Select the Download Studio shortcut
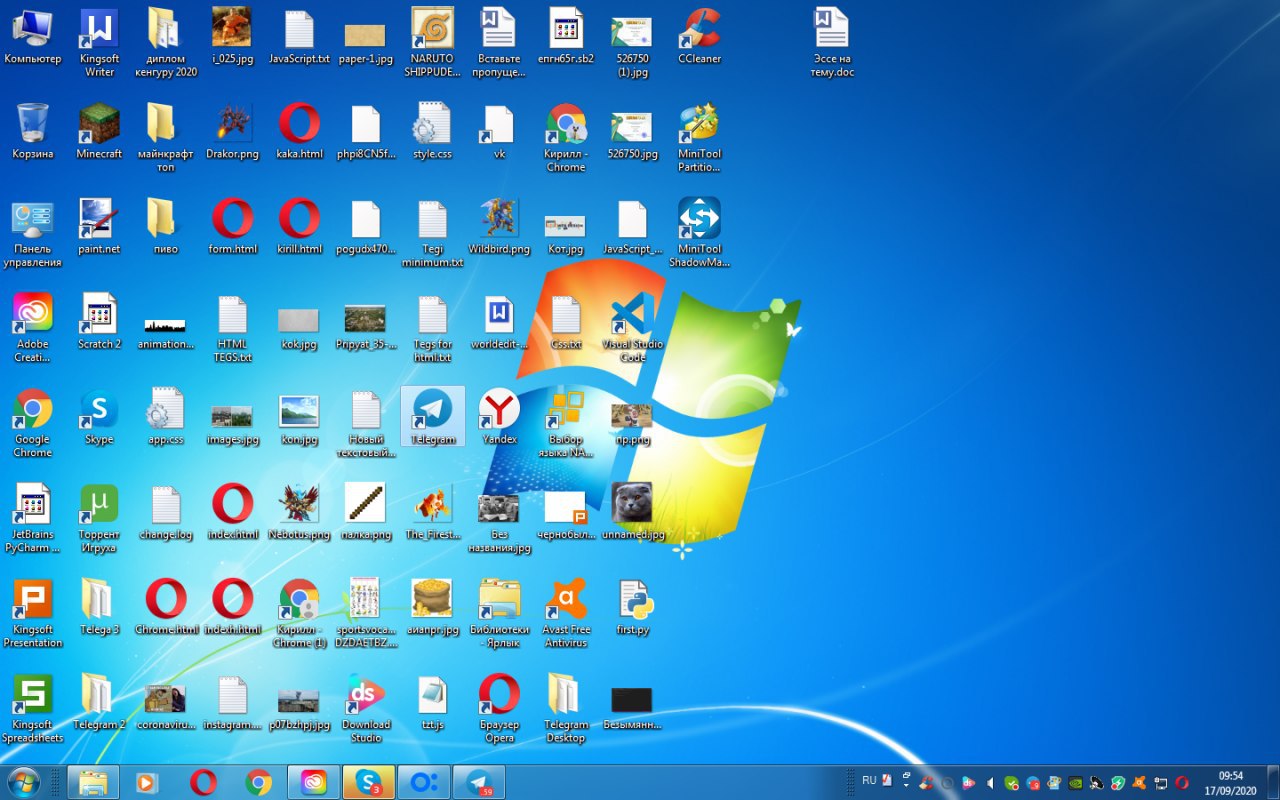The height and width of the screenshot is (800, 1280). pyautogui.click(x=366, y=708)
